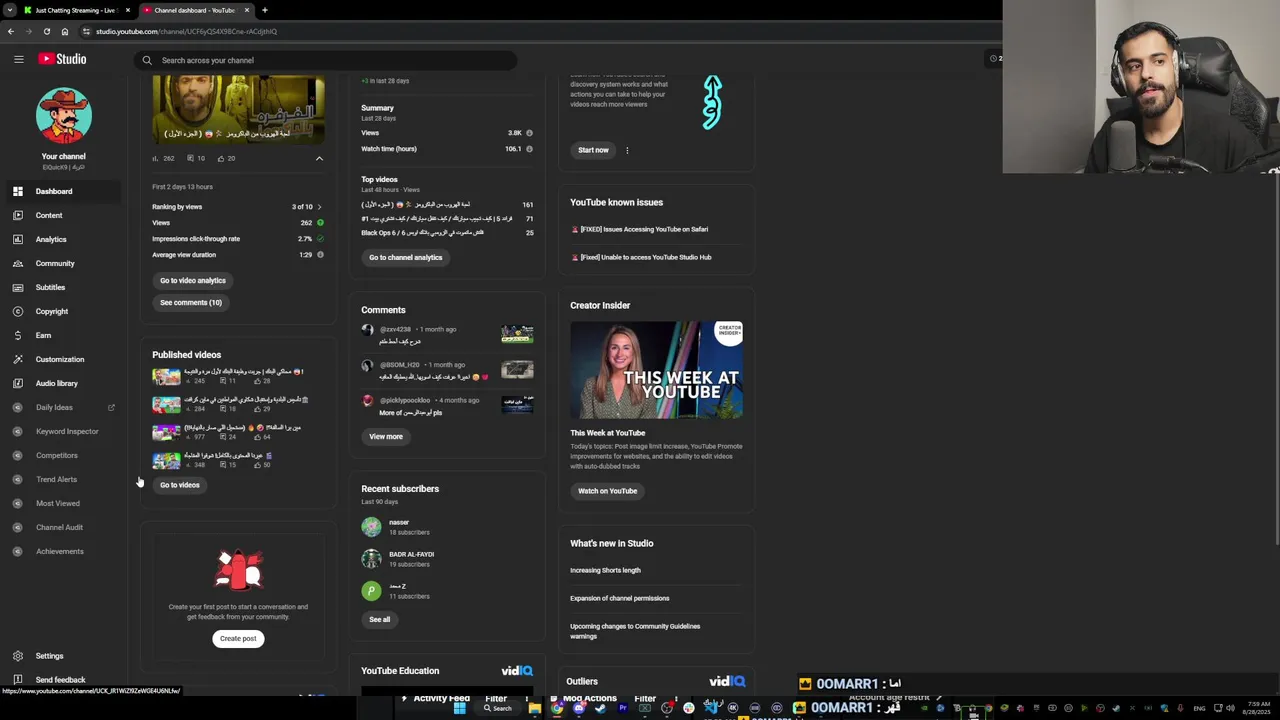Click the Views 3.8K info icon

coord(529,133)
